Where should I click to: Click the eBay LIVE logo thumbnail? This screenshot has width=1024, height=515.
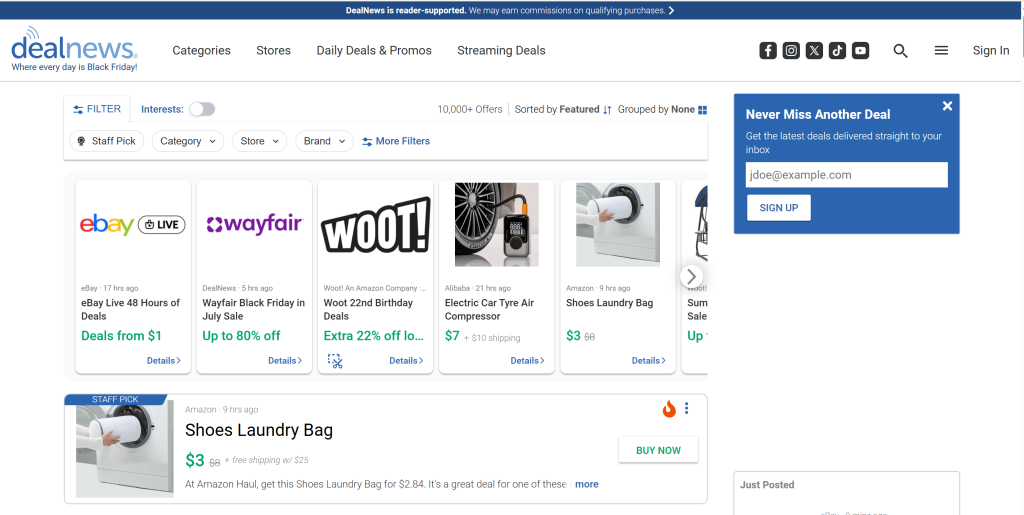pyautogui.click(x=133, y=225)
